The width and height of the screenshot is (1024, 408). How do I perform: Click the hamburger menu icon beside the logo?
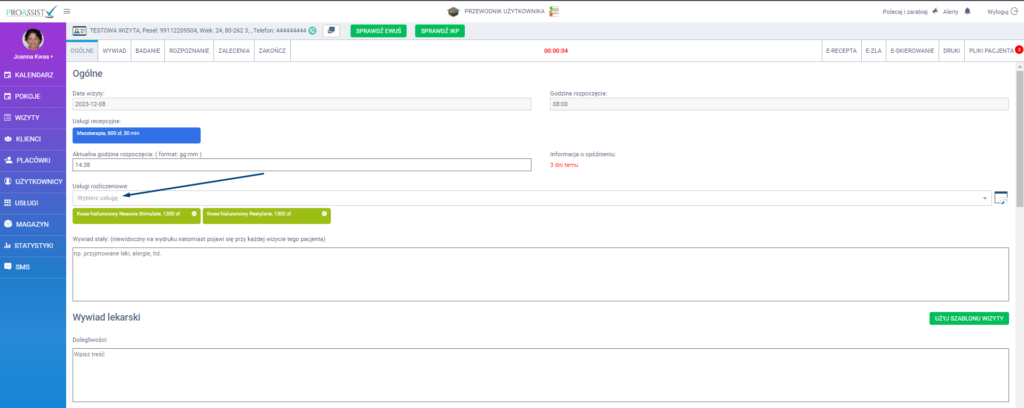pos(66,11)
